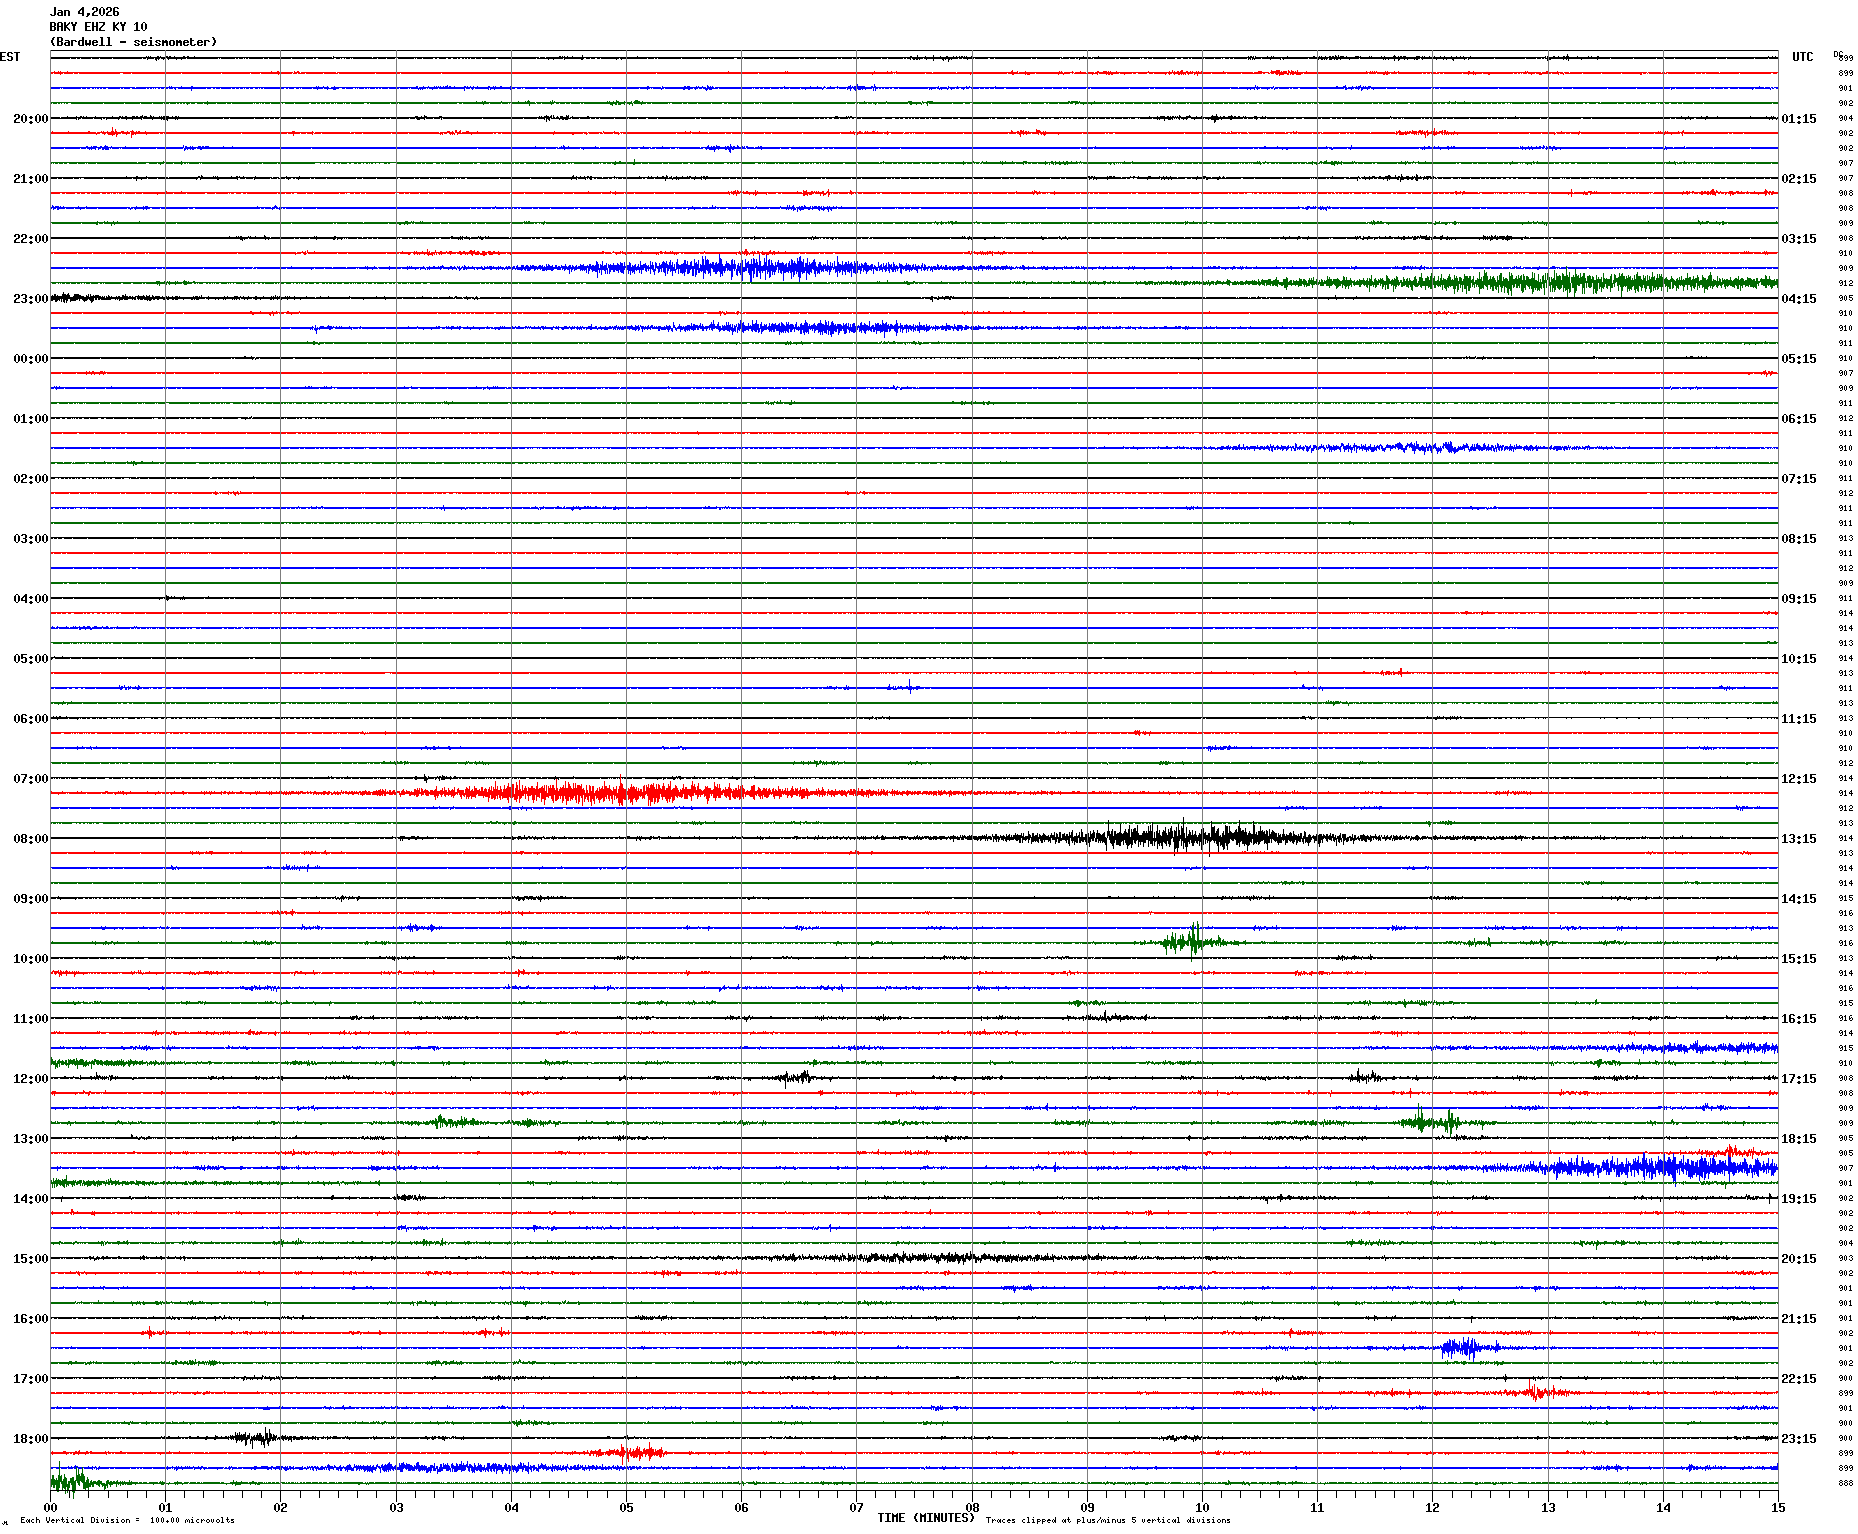
Task: Click the 'Jan 4,2026' date header
Action: pos(84,12)
